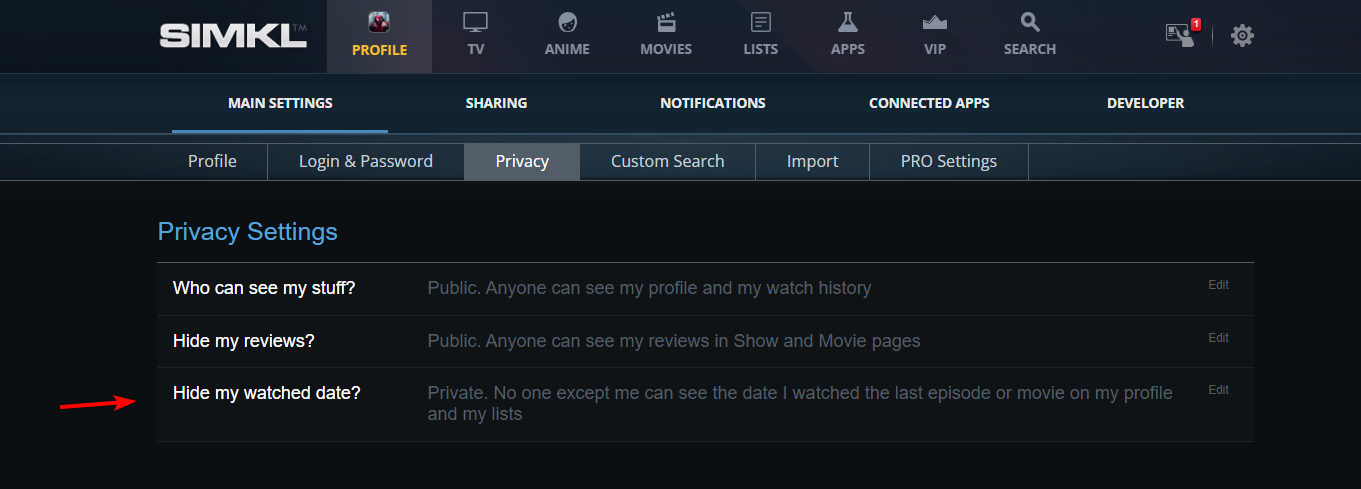Open the Apps flask icon

tap(848, 22)
